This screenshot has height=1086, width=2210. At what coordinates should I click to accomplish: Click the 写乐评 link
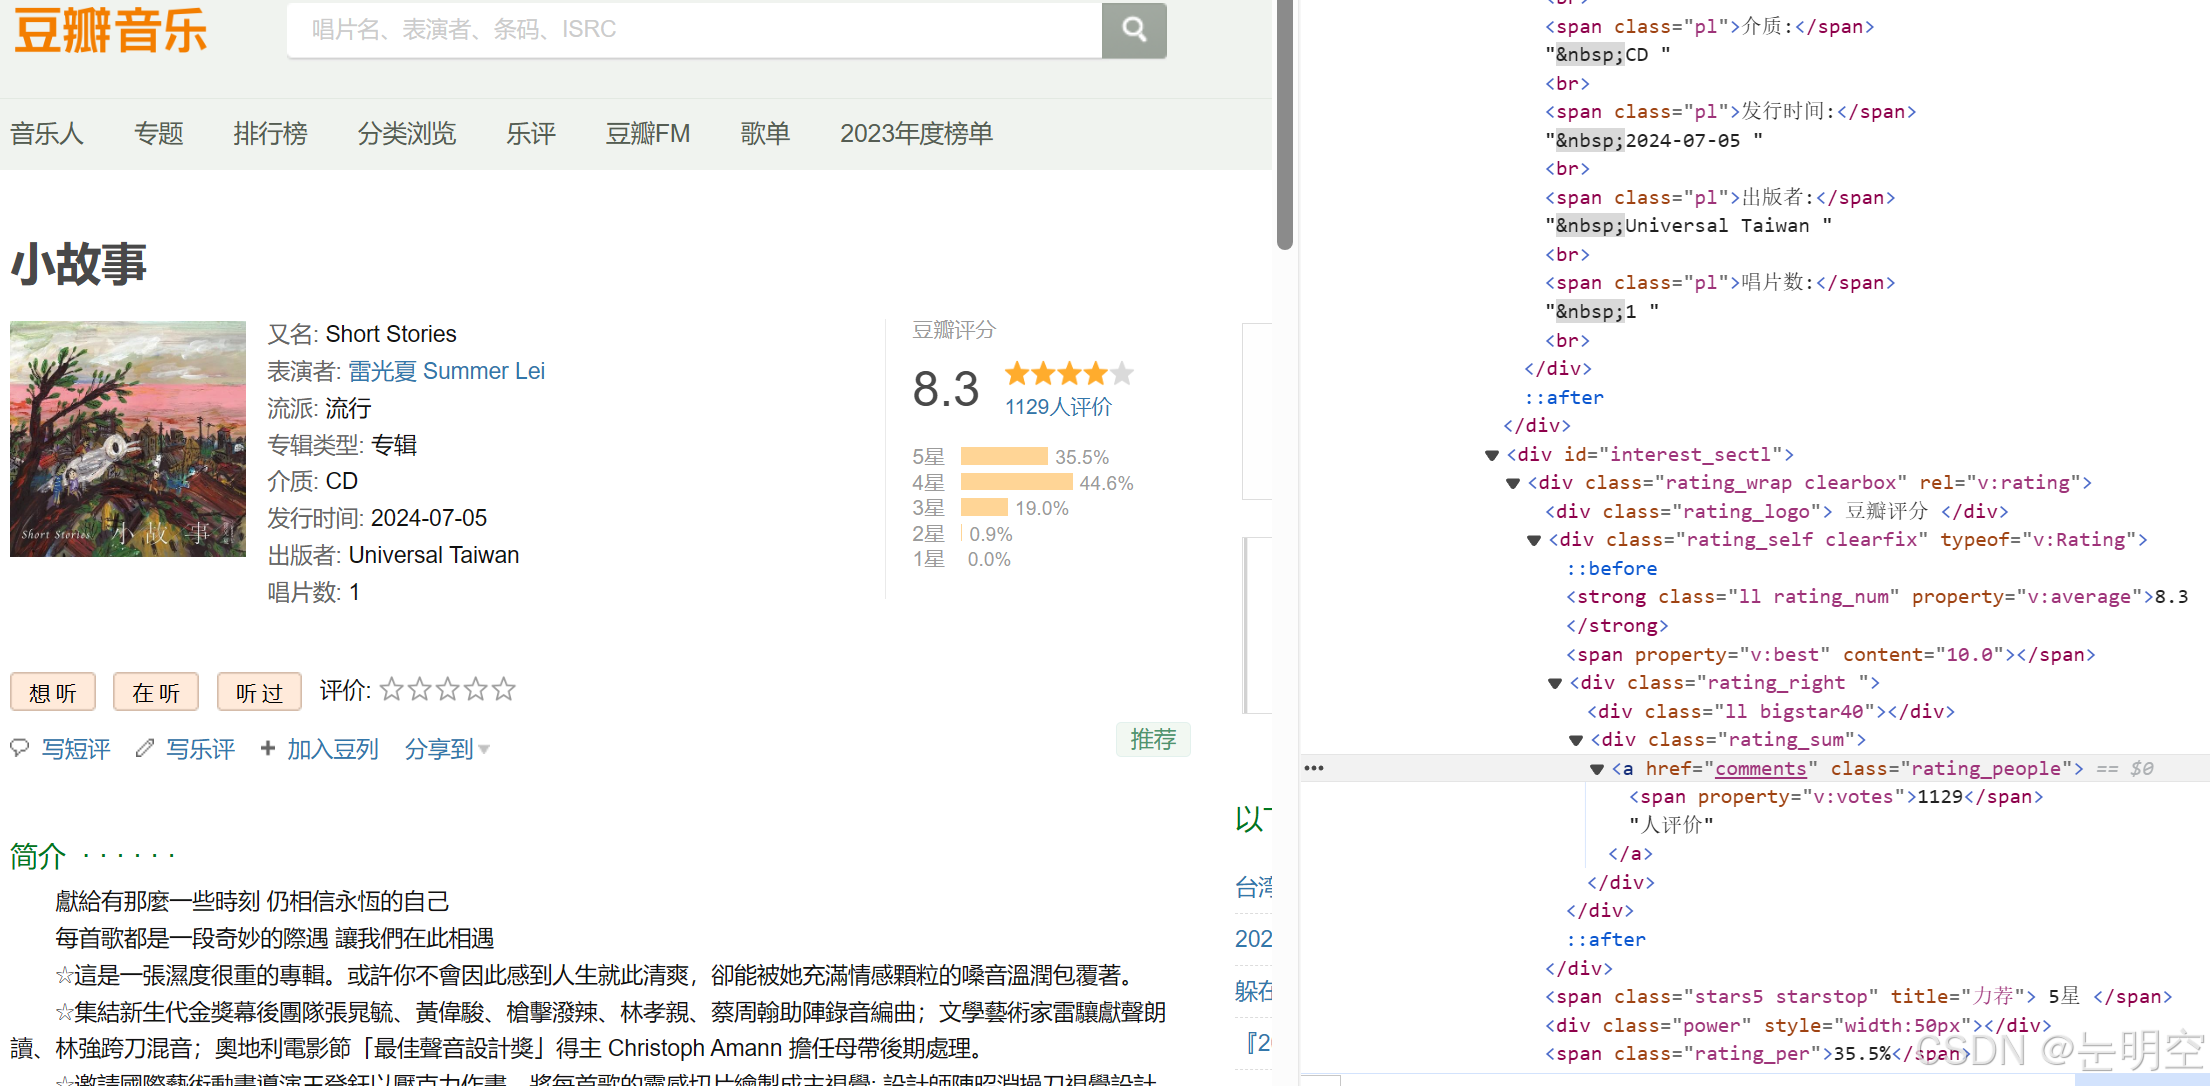[200, 749]
